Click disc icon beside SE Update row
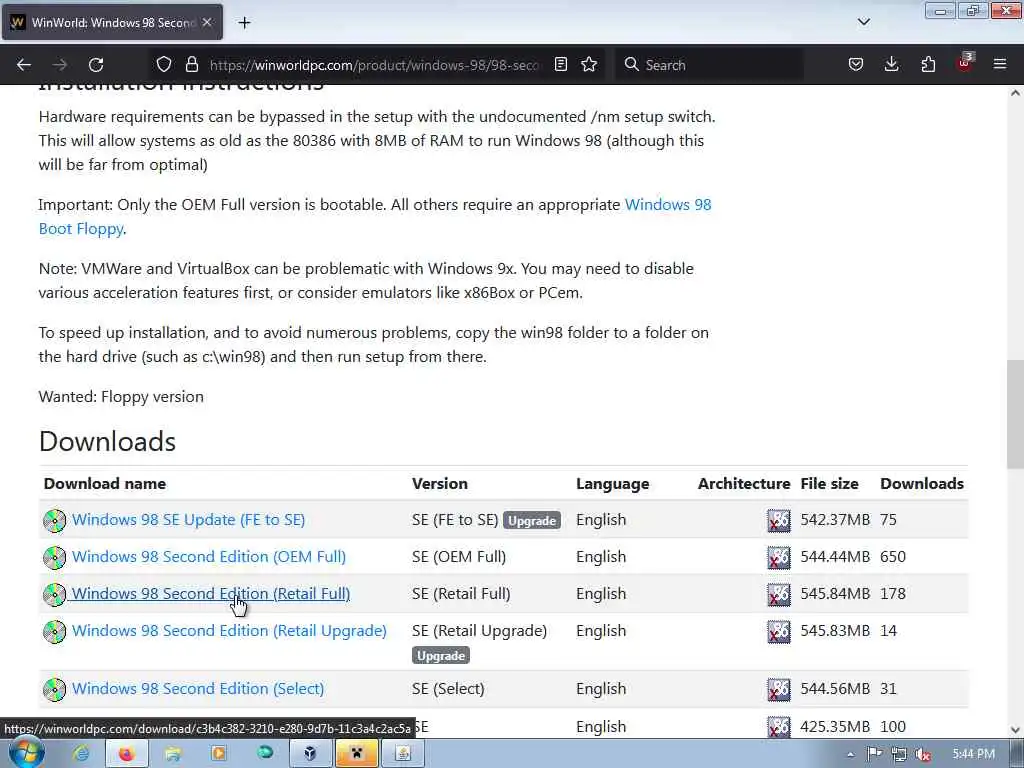 point(55,520)
